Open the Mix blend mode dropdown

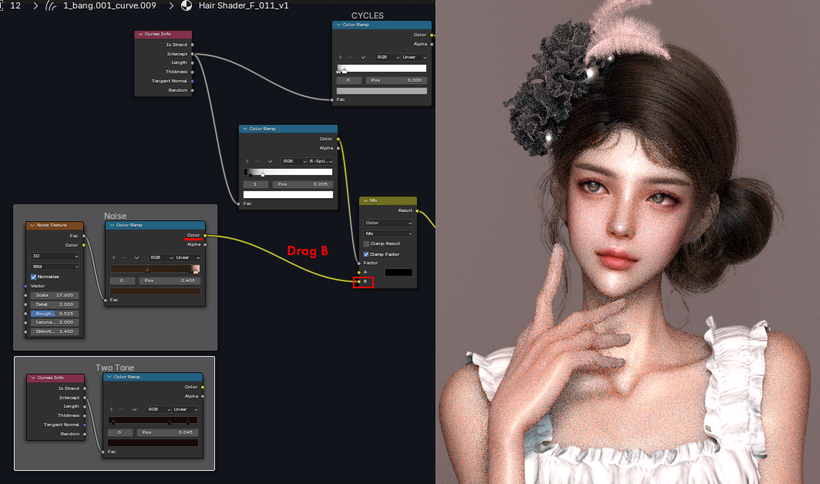[388, 234]
